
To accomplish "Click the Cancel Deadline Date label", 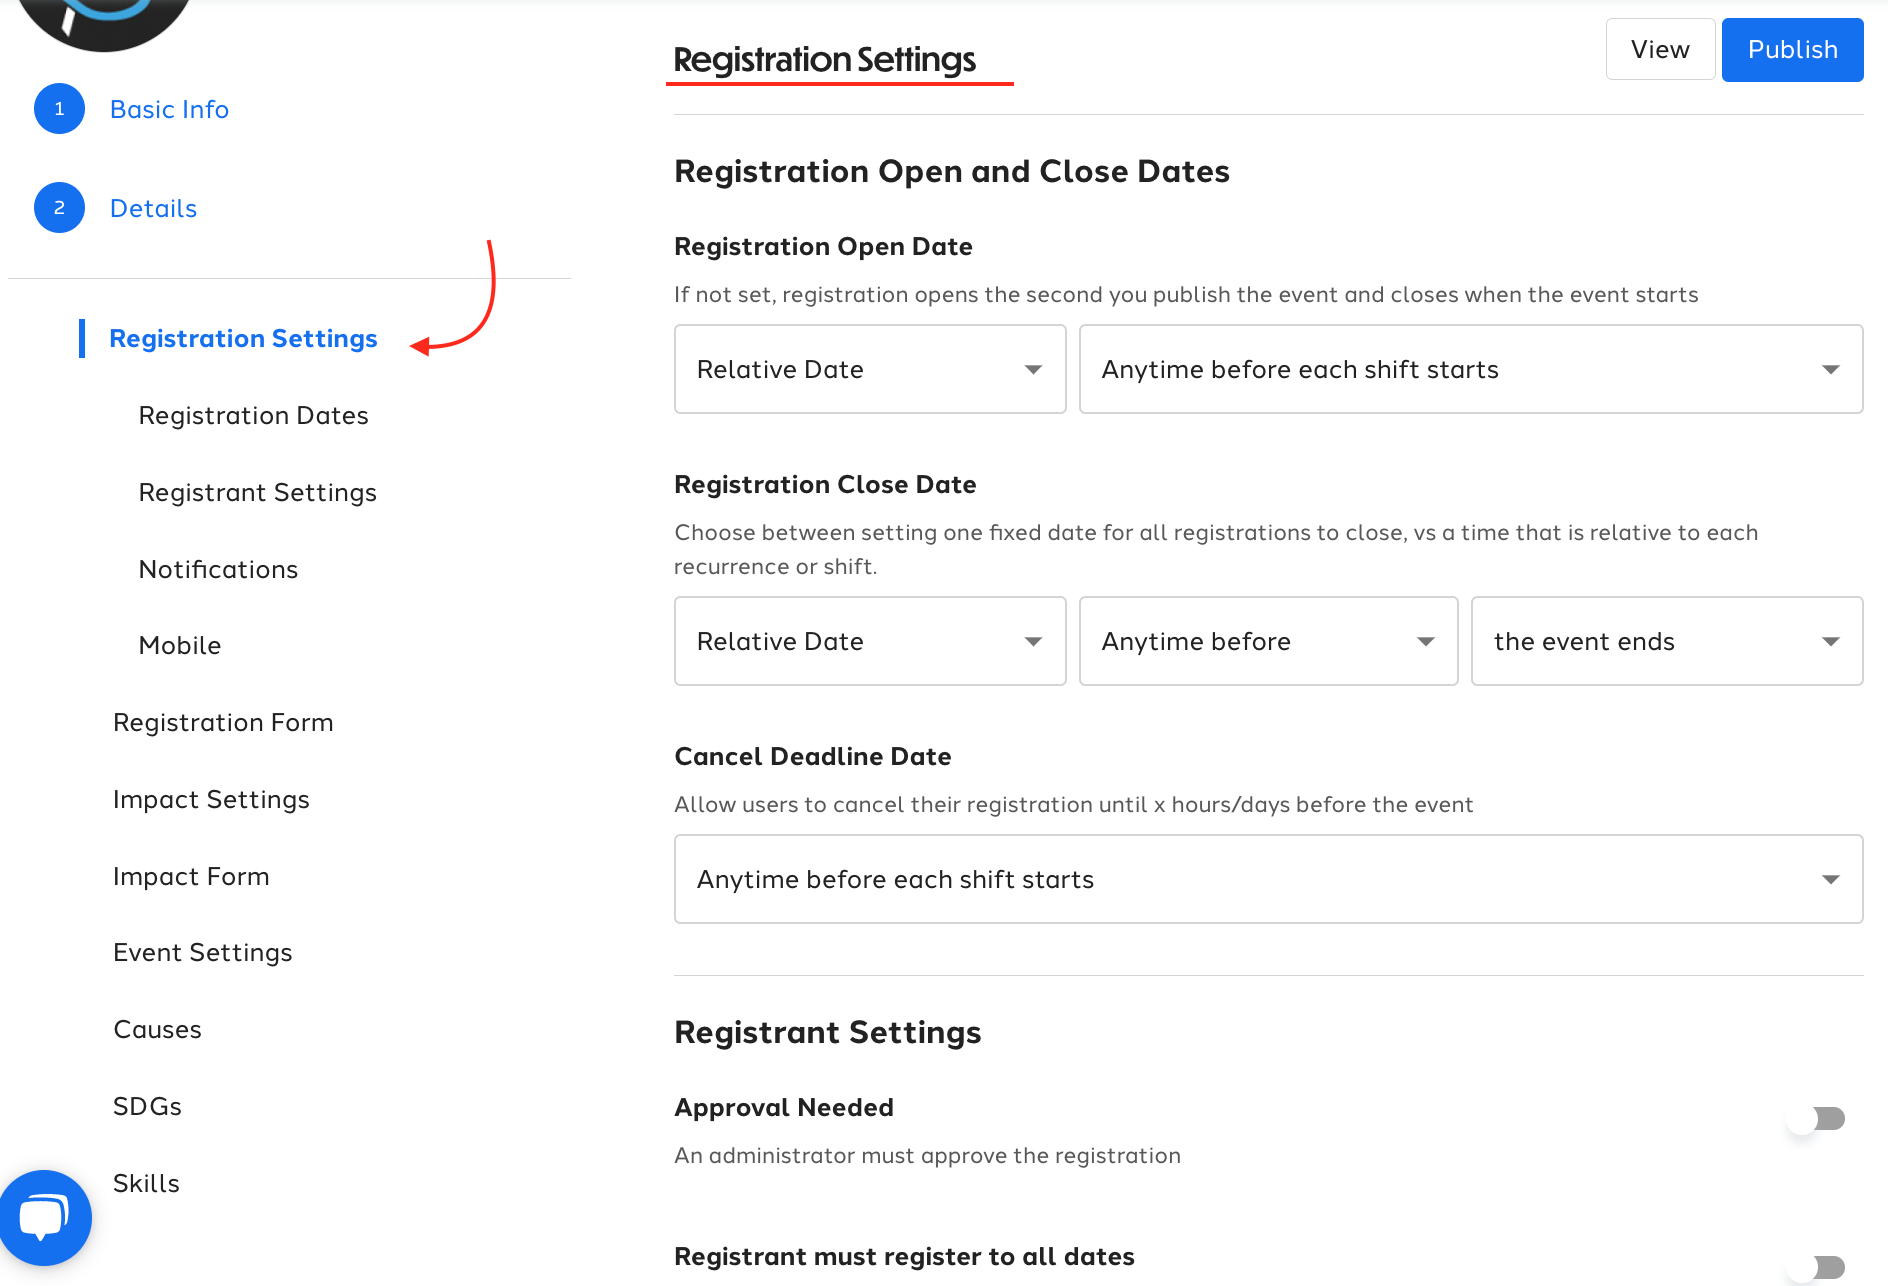I will click(x=813, y=756).
